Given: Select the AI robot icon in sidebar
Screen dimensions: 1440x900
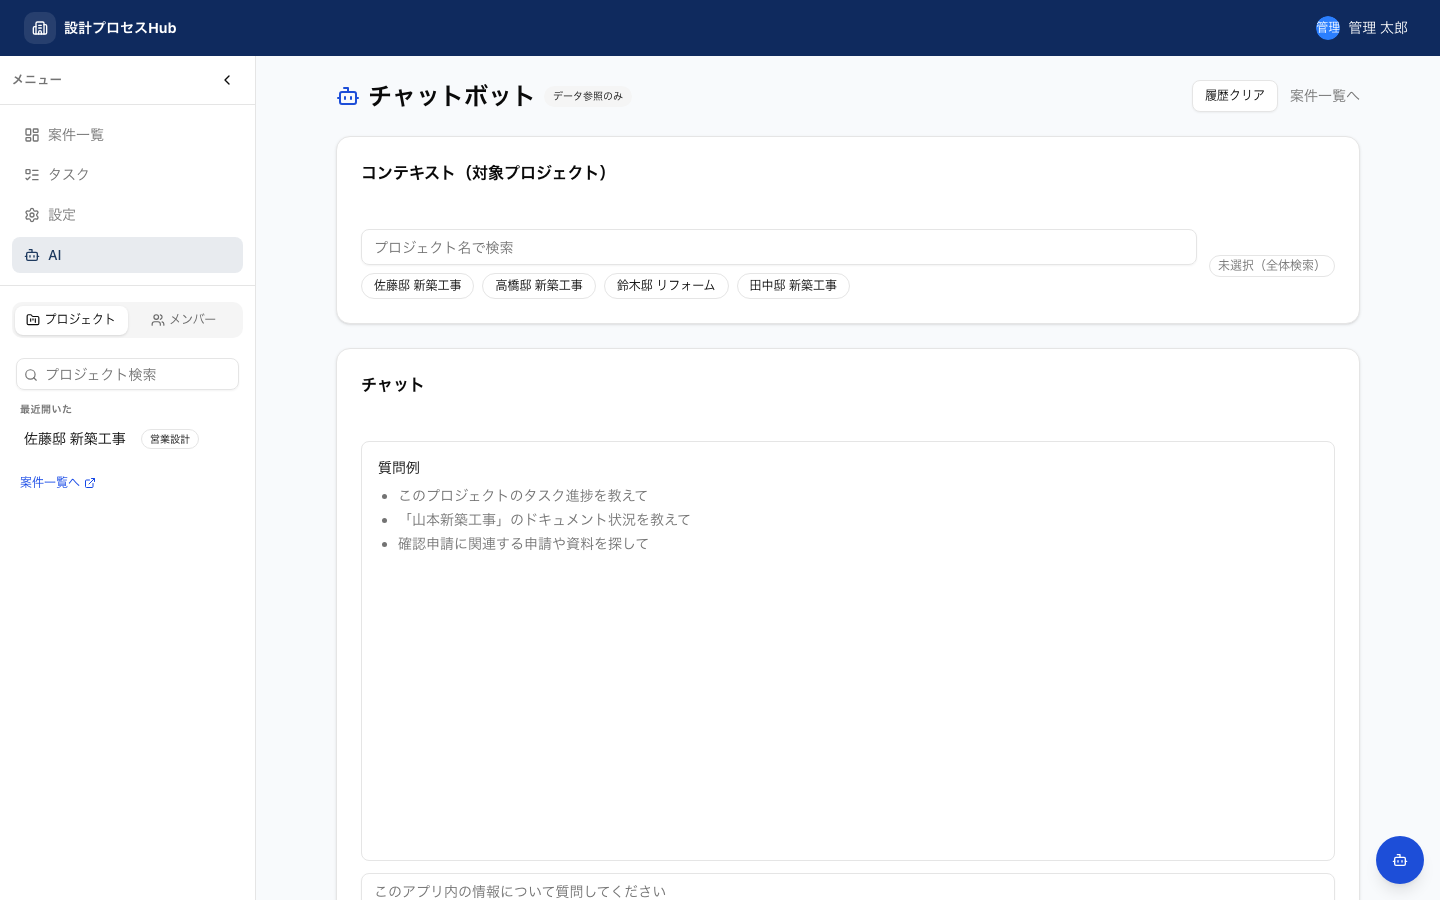Looking at the screenshot, I should tap(31, 255).
